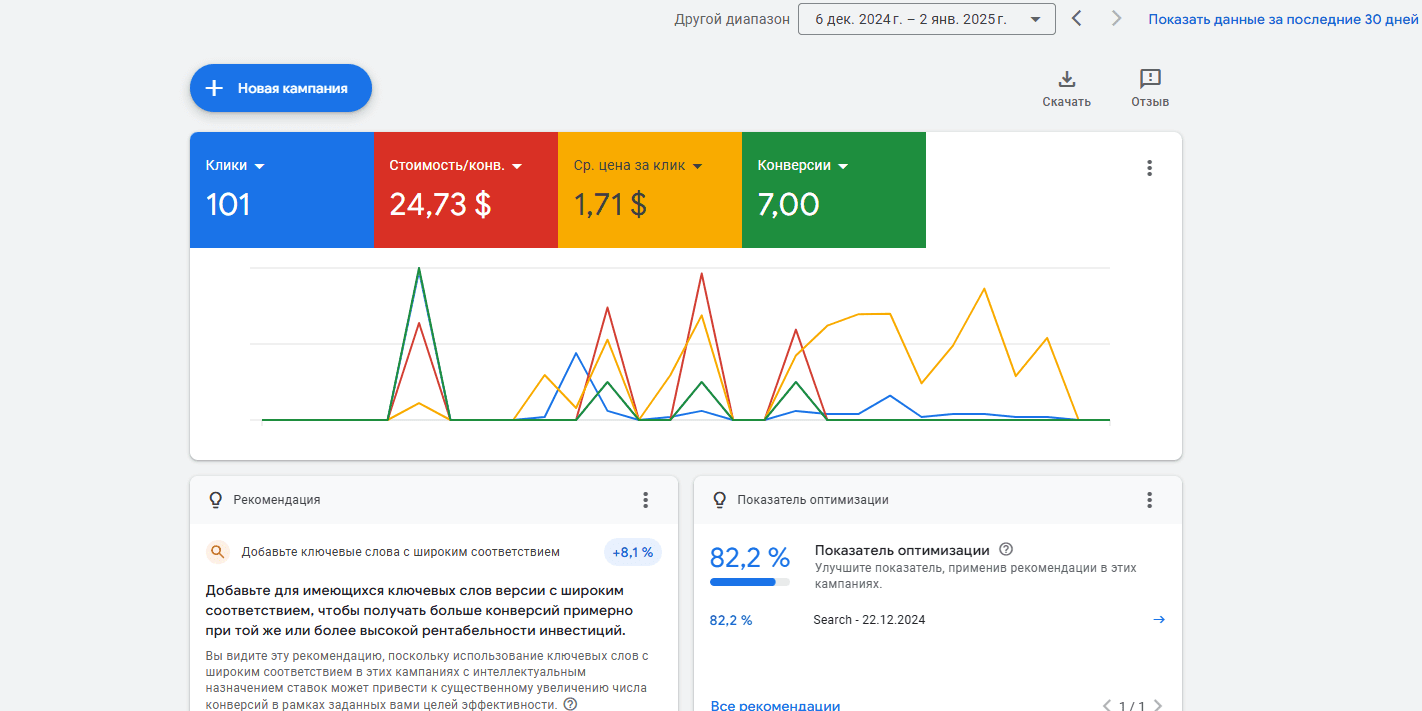Click large 82,2 % optimization score
The image size is (1422, 711).
750,557
